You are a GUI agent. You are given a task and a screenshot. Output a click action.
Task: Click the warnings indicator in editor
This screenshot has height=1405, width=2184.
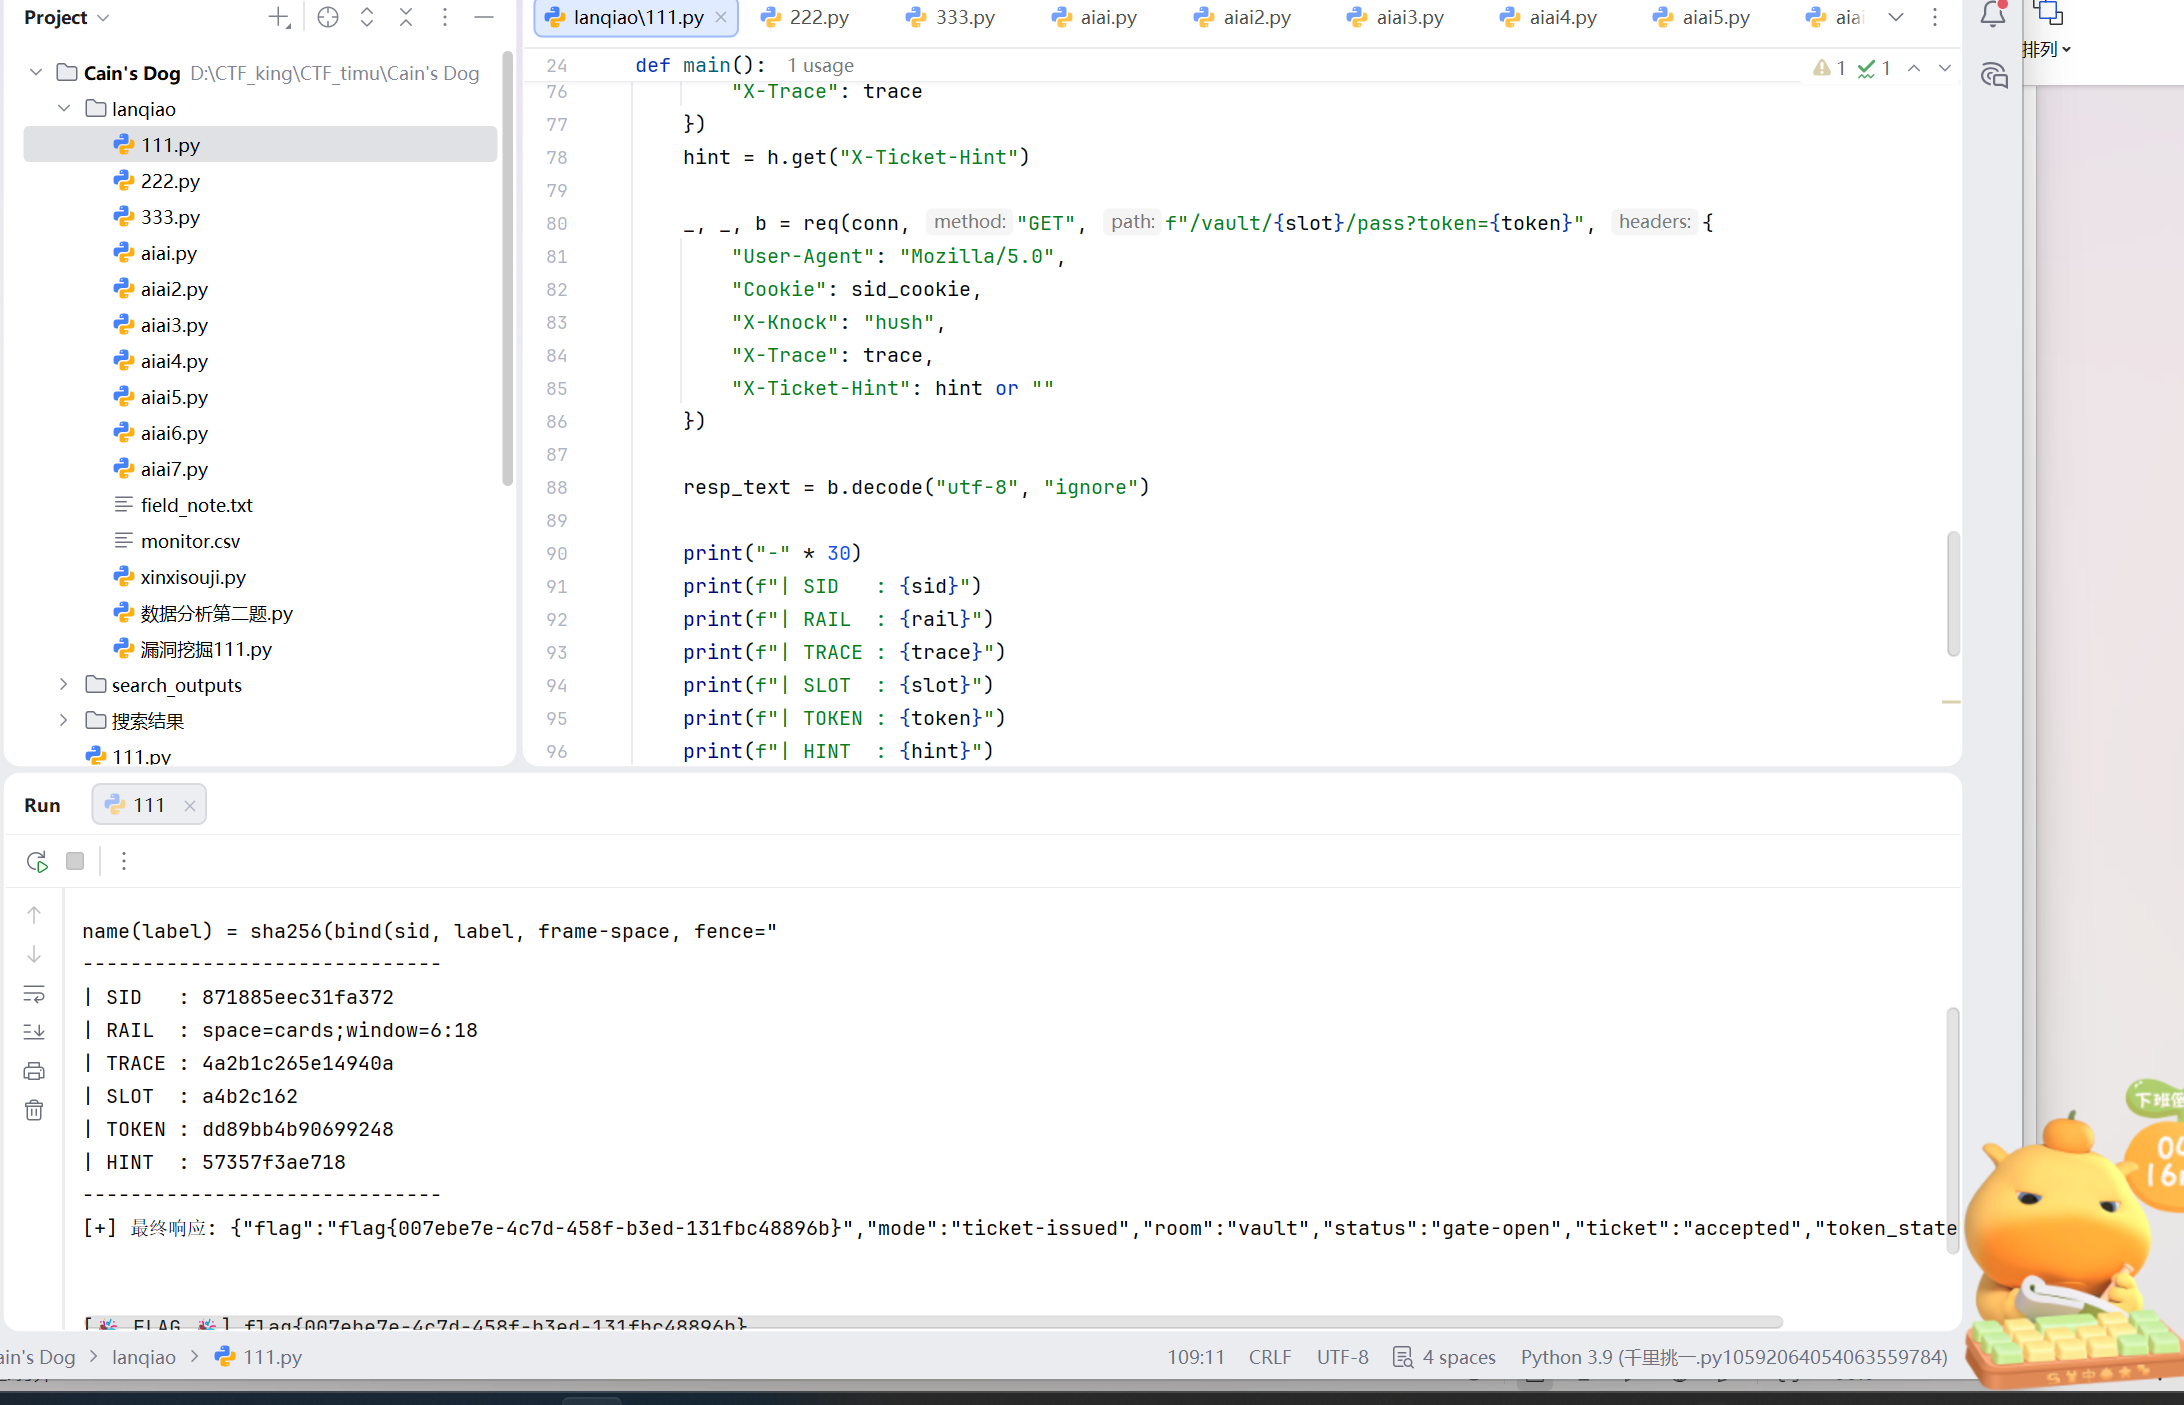(1829, 68)
